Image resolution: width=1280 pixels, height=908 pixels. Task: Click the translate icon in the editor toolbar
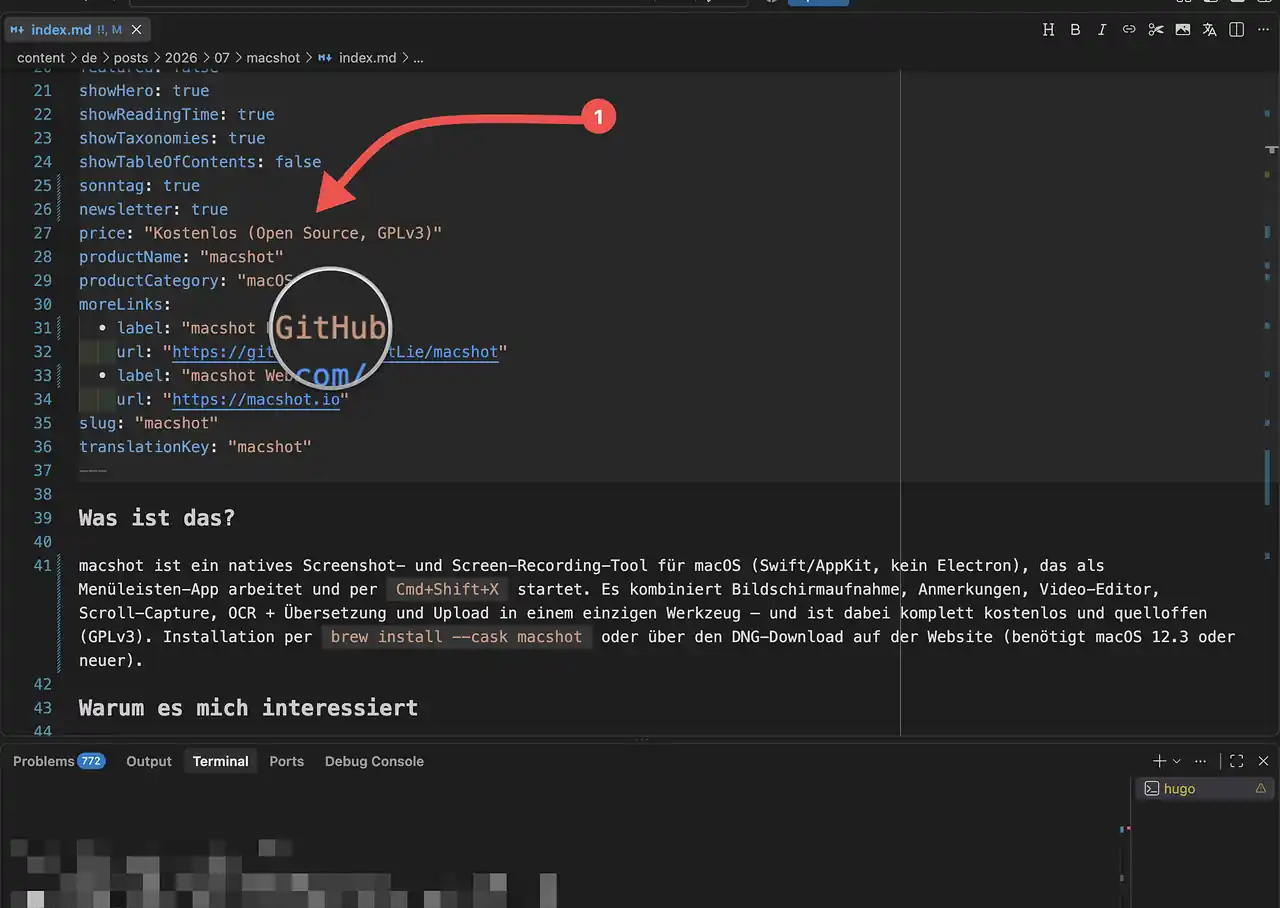pyautogui.click(x=1210, y=30)
